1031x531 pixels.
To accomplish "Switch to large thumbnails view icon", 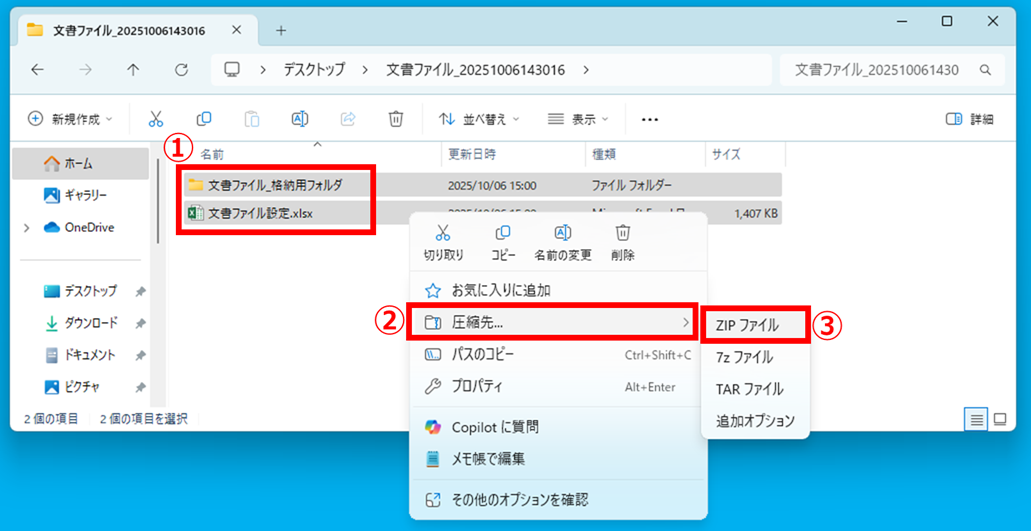I will coord(1000,419).
